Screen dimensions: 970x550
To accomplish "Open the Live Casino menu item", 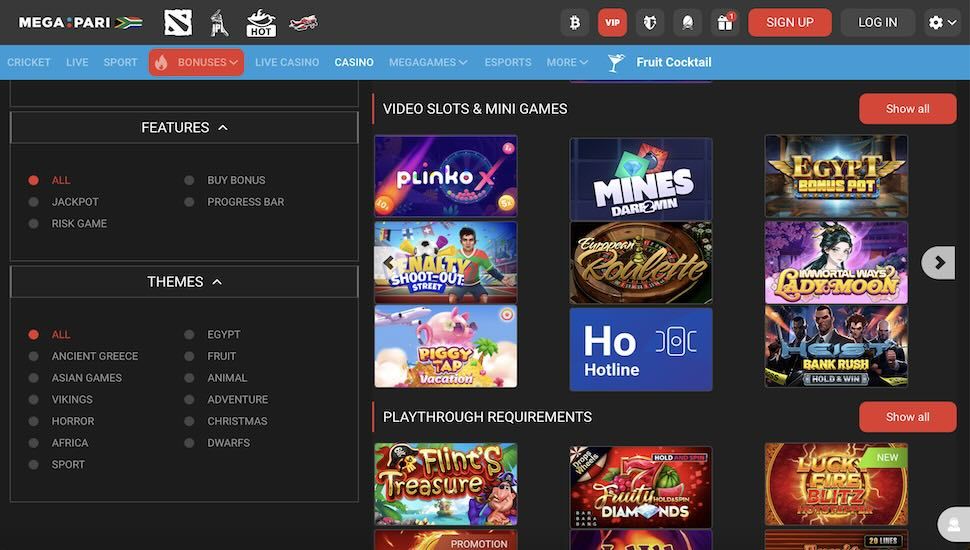I will [x=287, y=62].
